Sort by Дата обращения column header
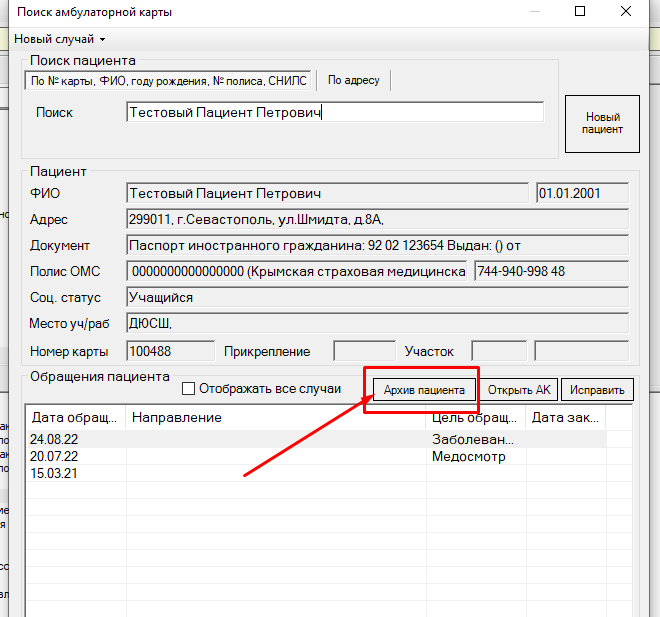The height and width of the screenshot is (617, 660). coord(75,417)
